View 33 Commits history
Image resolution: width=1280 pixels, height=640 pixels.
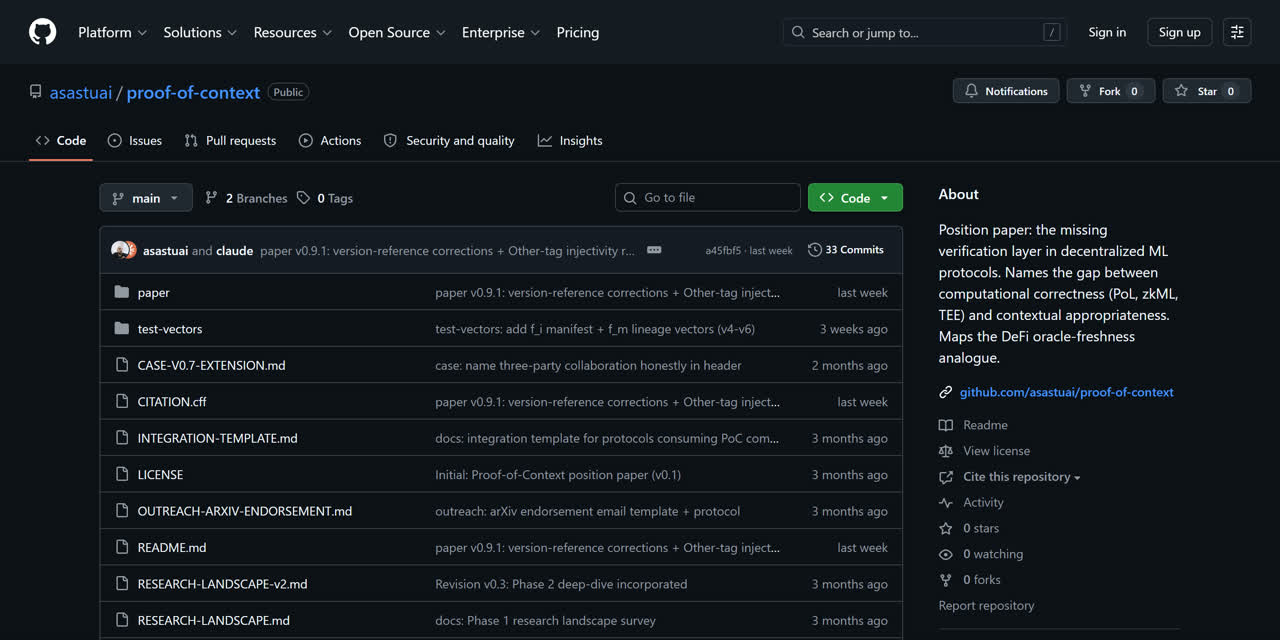click(x=846, y=250)
